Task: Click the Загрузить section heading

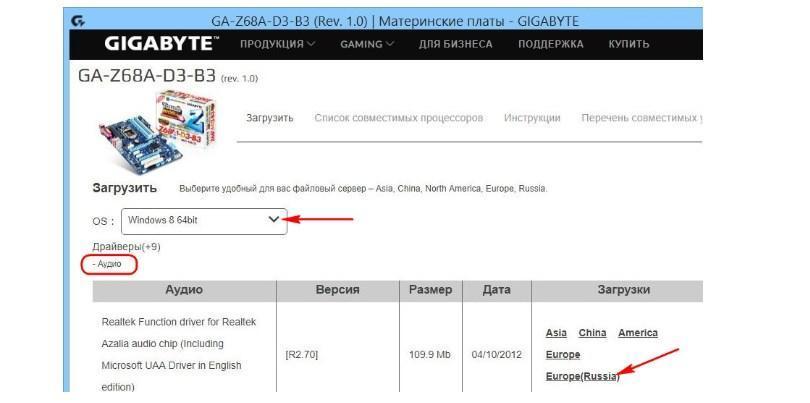Action: click(x=124, y=188)
